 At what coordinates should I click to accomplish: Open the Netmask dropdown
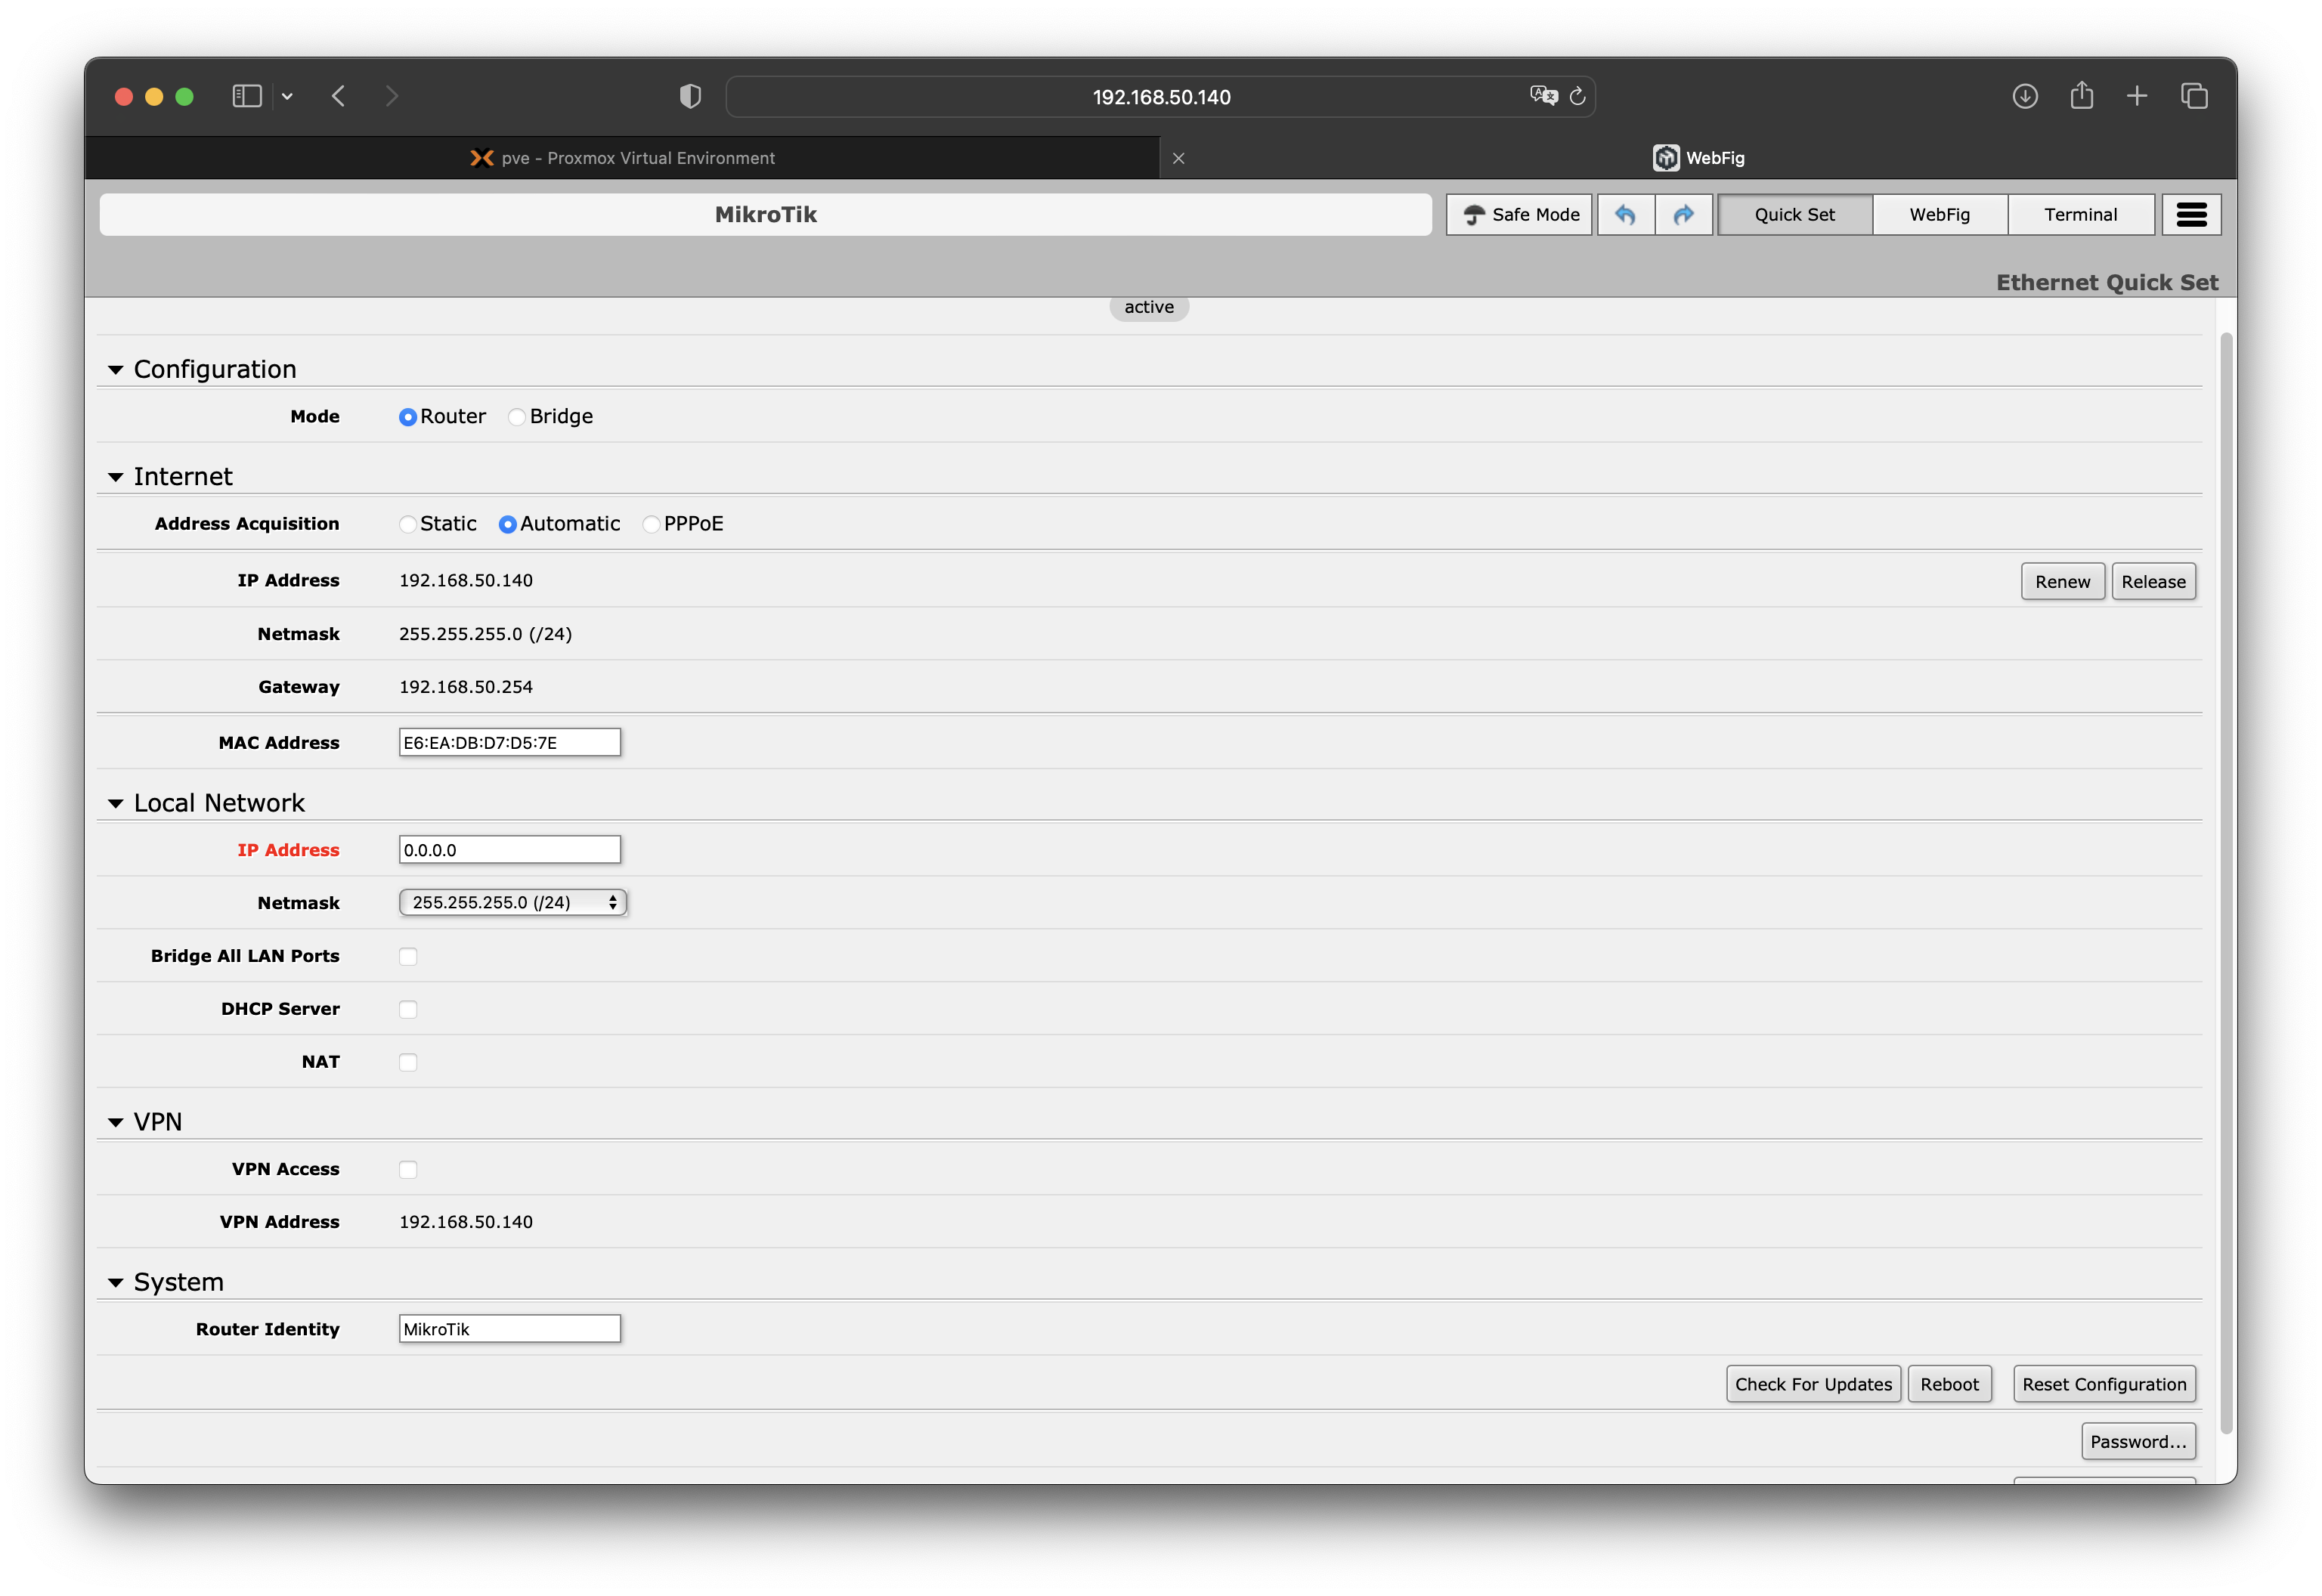(x=512, y=903)
